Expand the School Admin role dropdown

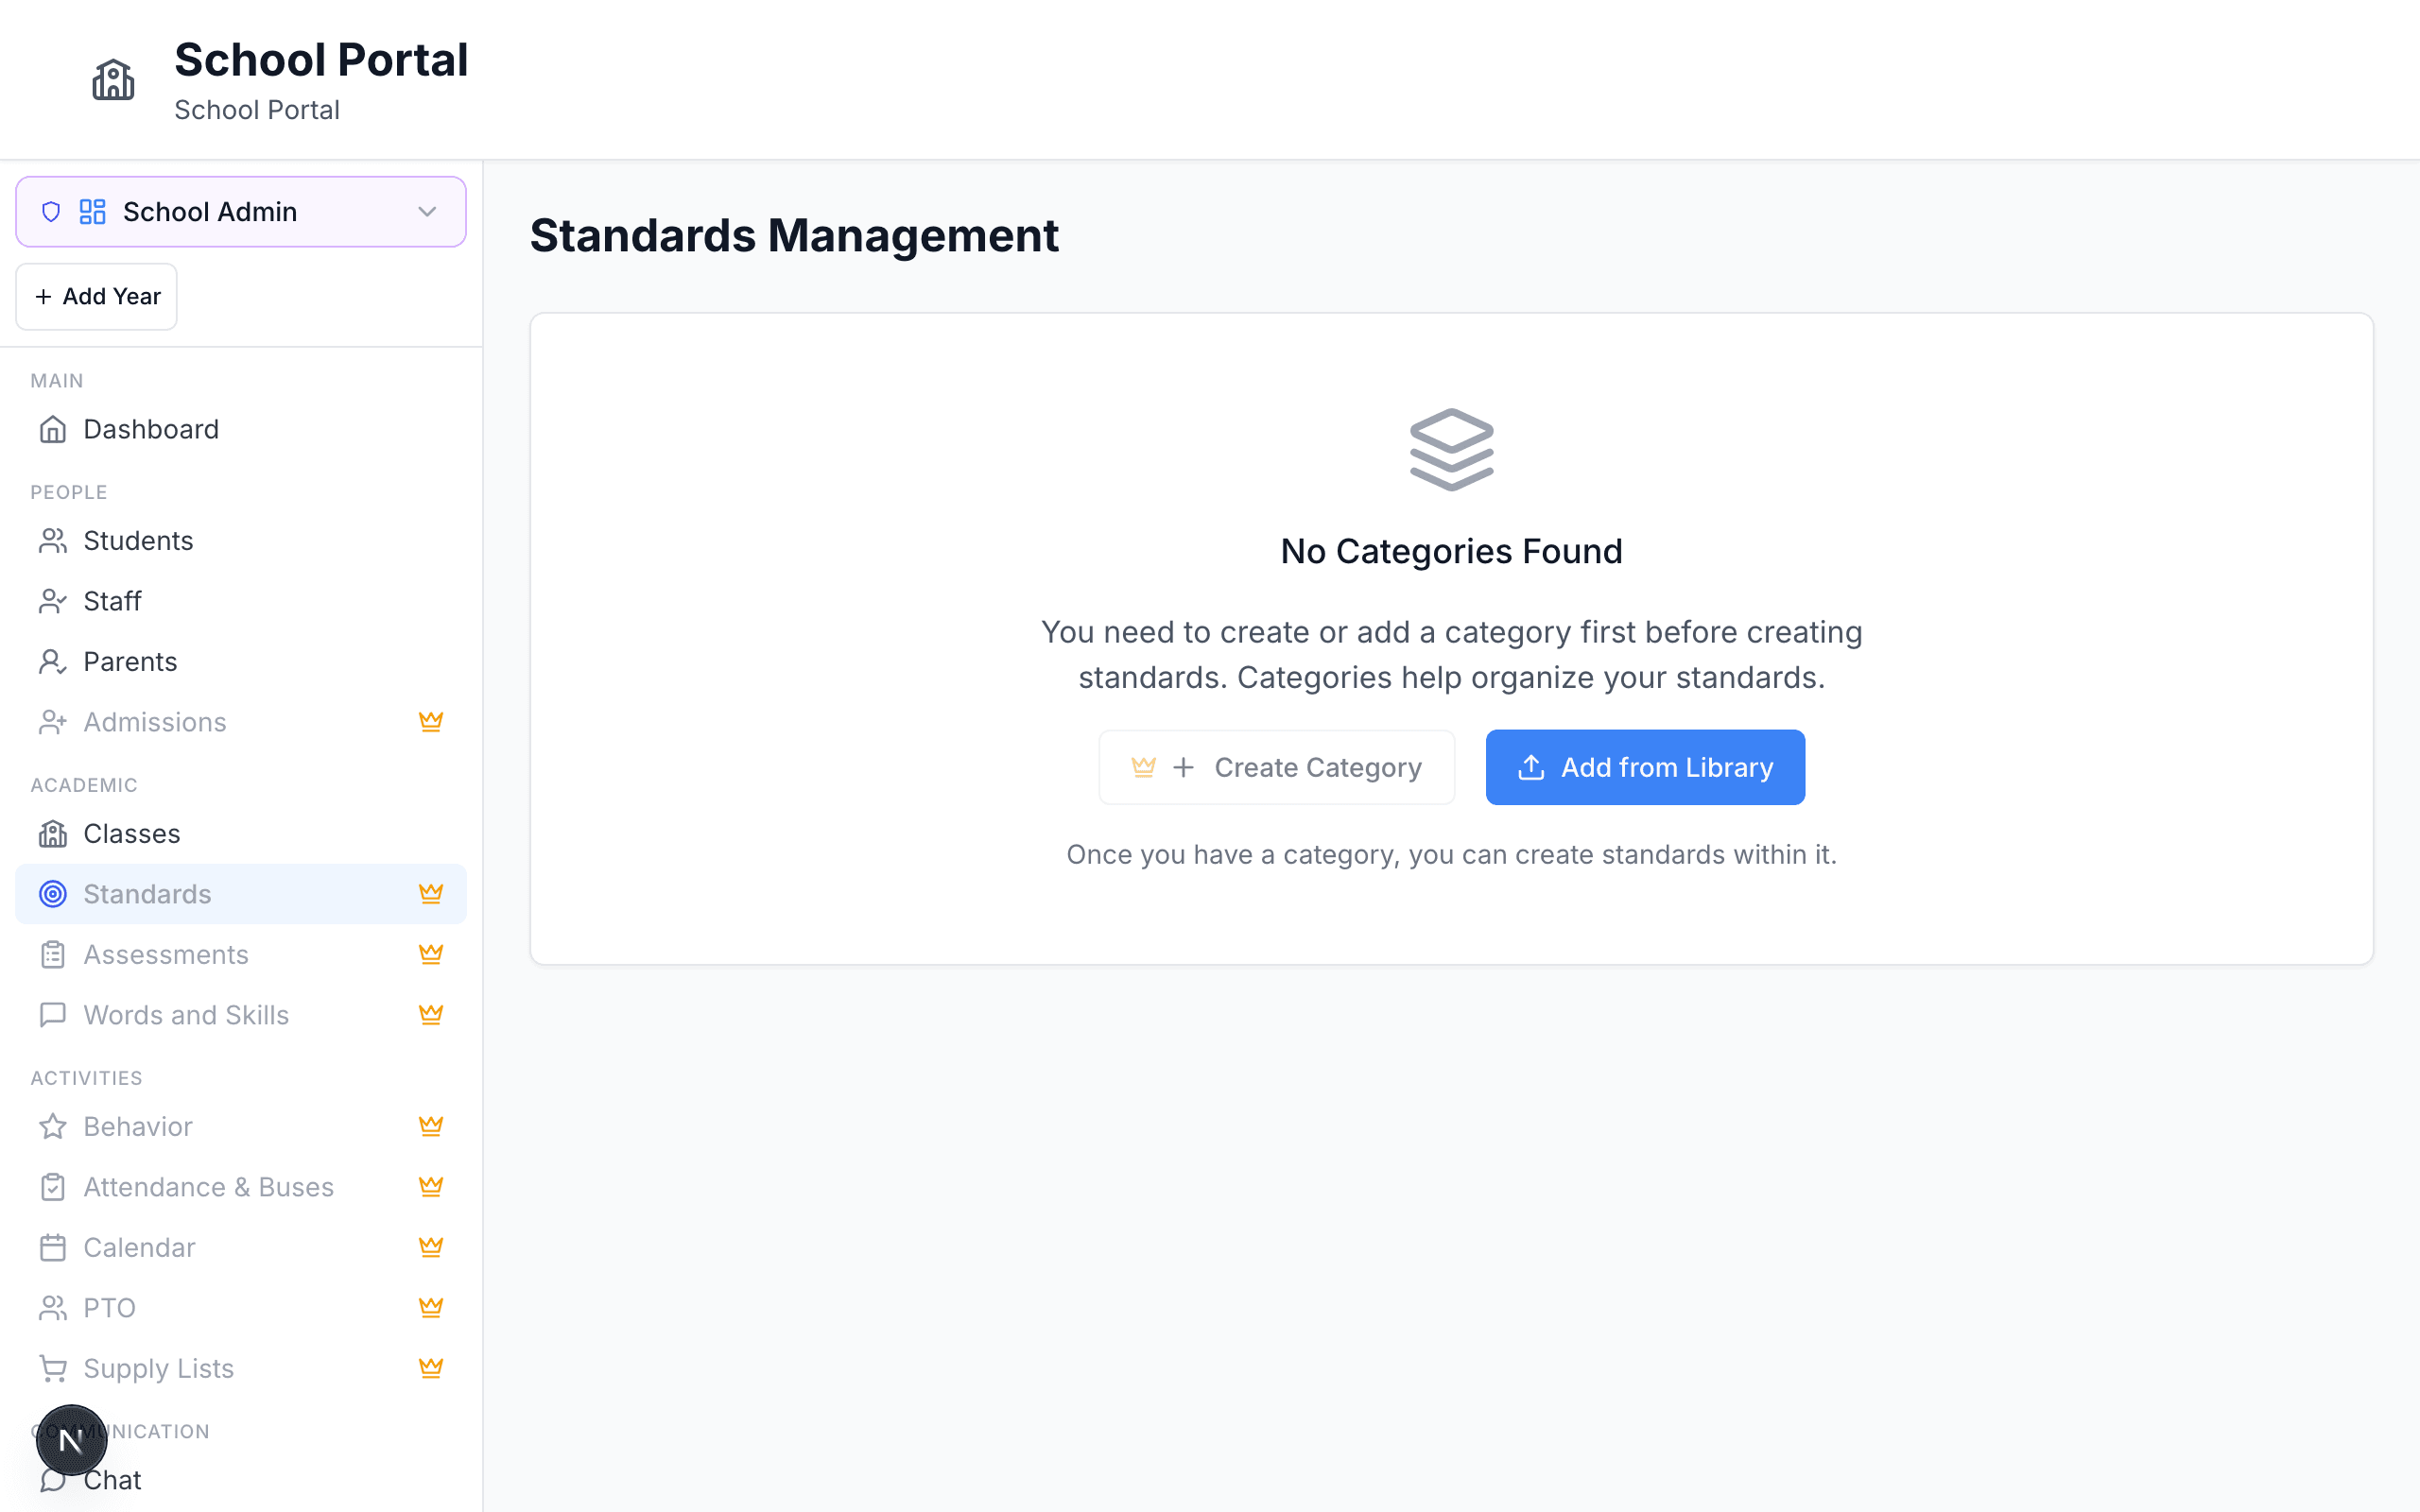240,212
